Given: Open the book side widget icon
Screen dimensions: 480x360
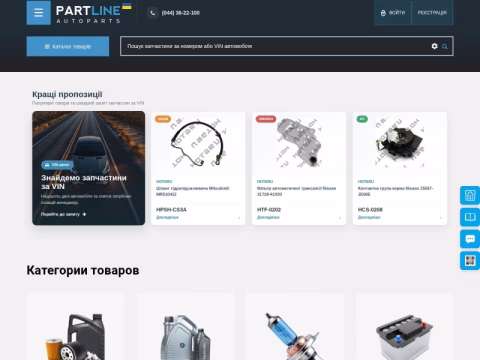Looking at the screenshot, I should point(470,217).
